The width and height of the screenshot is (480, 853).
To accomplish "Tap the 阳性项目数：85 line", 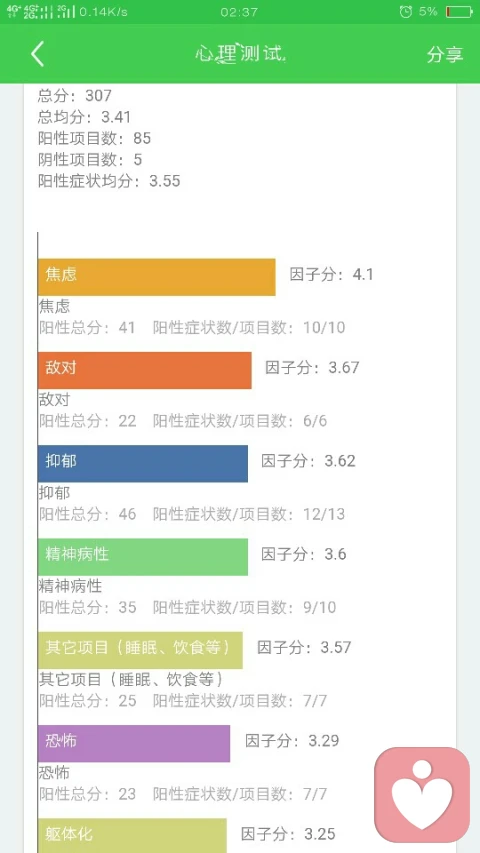I will click(x=94, y=138).
